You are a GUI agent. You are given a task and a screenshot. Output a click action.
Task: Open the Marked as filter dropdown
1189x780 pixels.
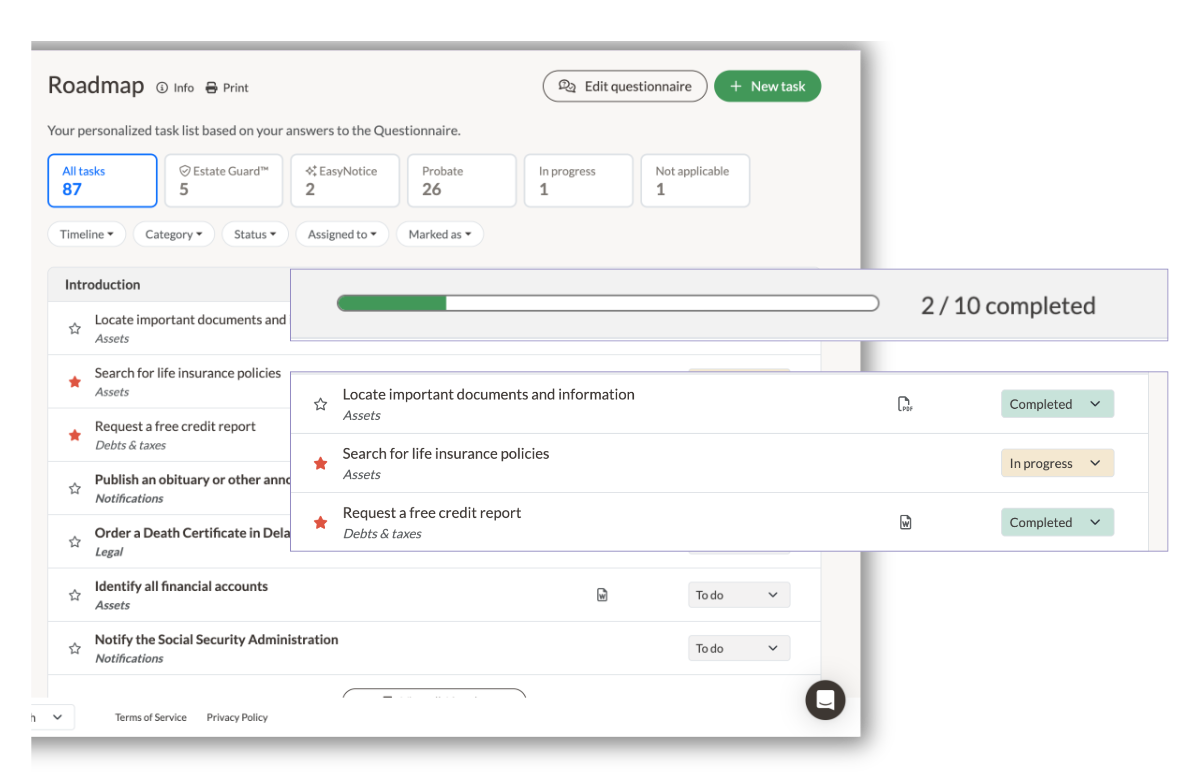coord(440,234)
